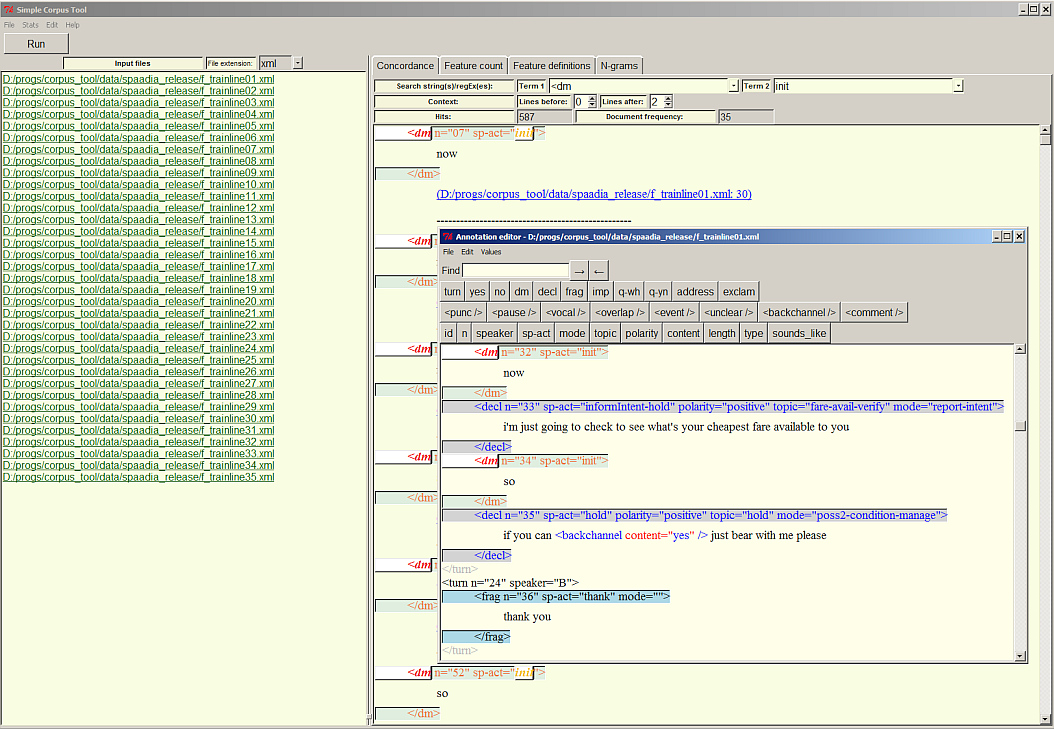Insert the <pause /> tag

pos(513,312)
